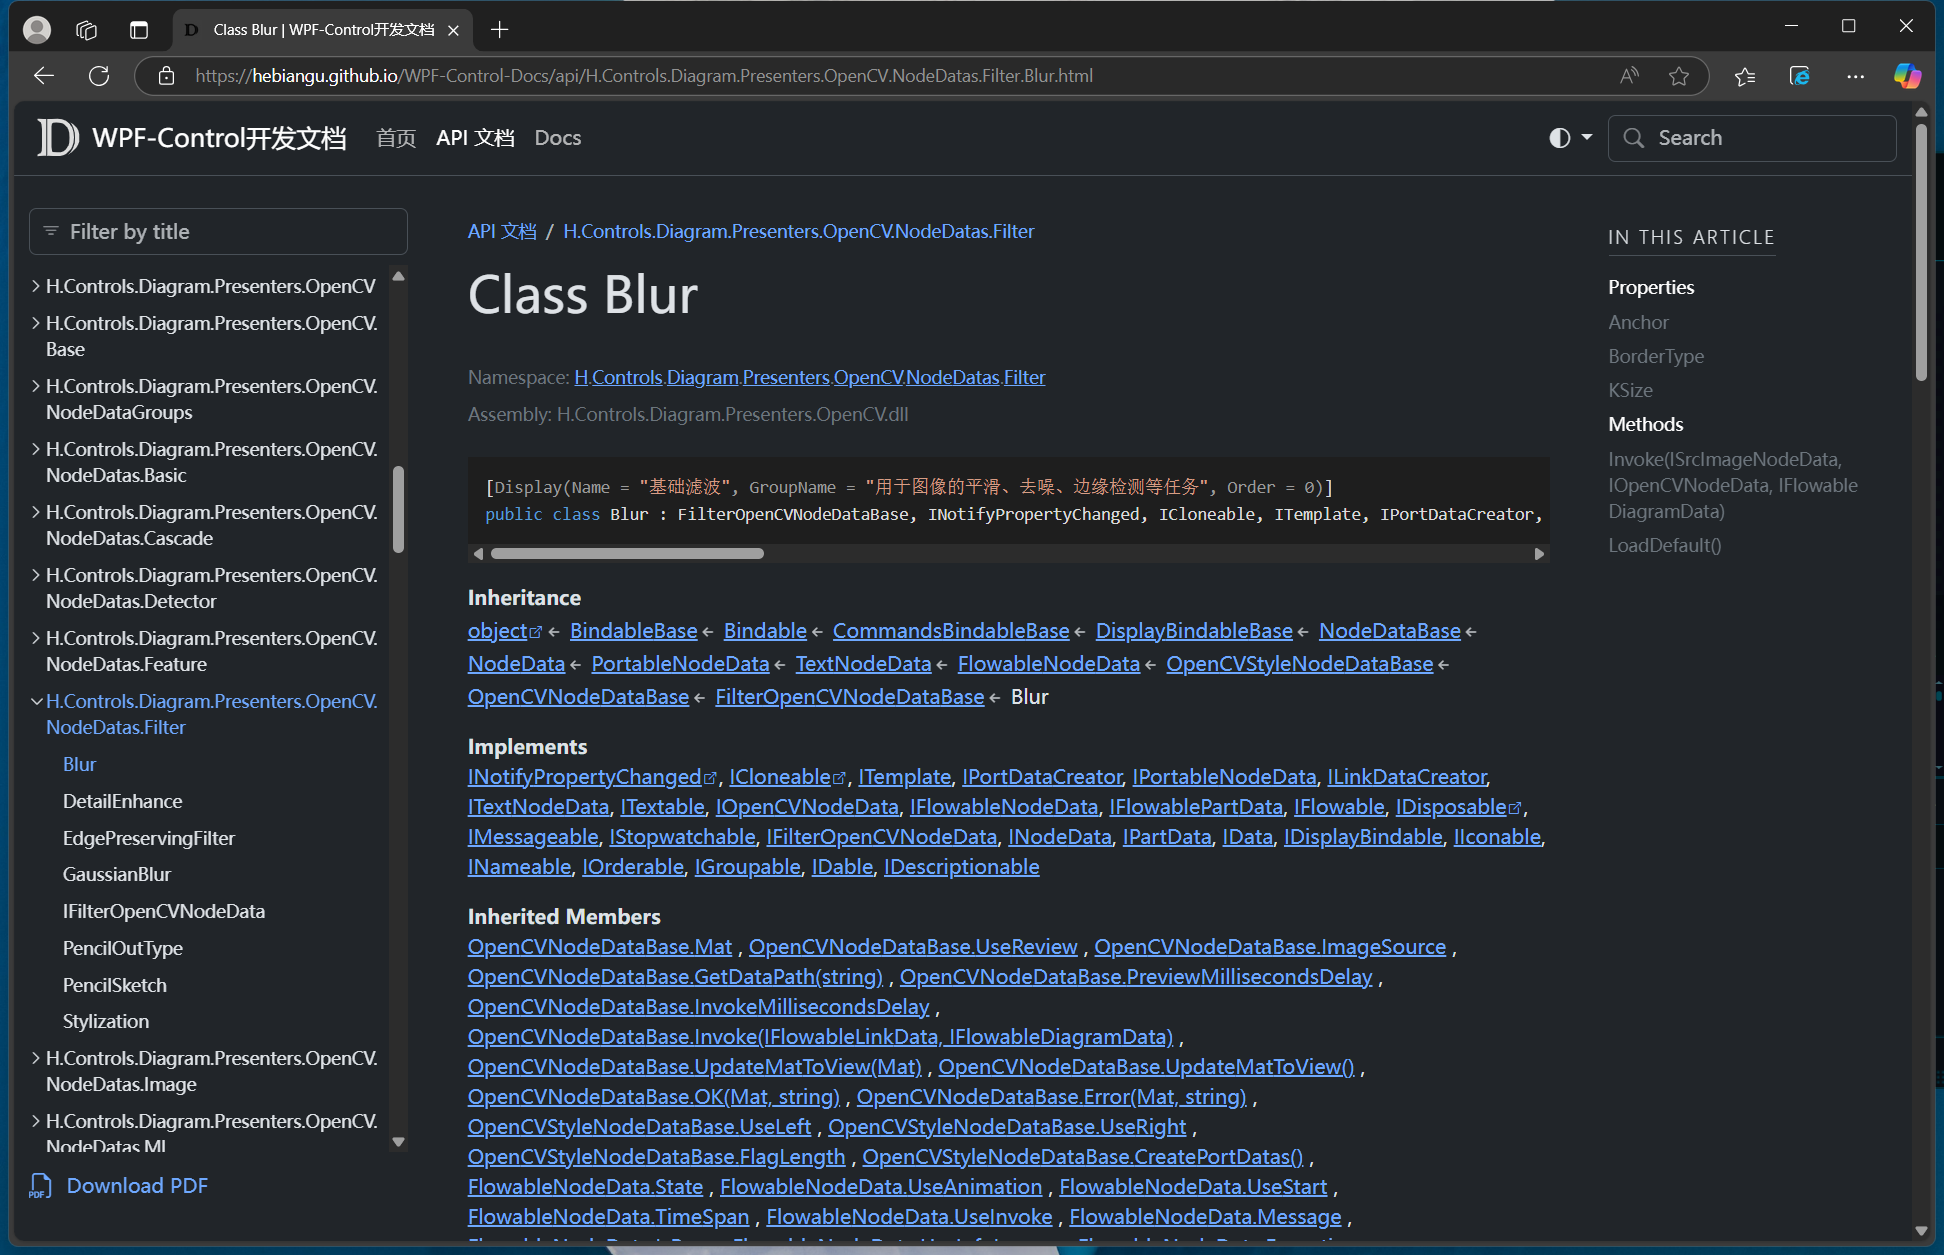
Task: Click the Download PDF icon
Action: [x=40, y=1186]
